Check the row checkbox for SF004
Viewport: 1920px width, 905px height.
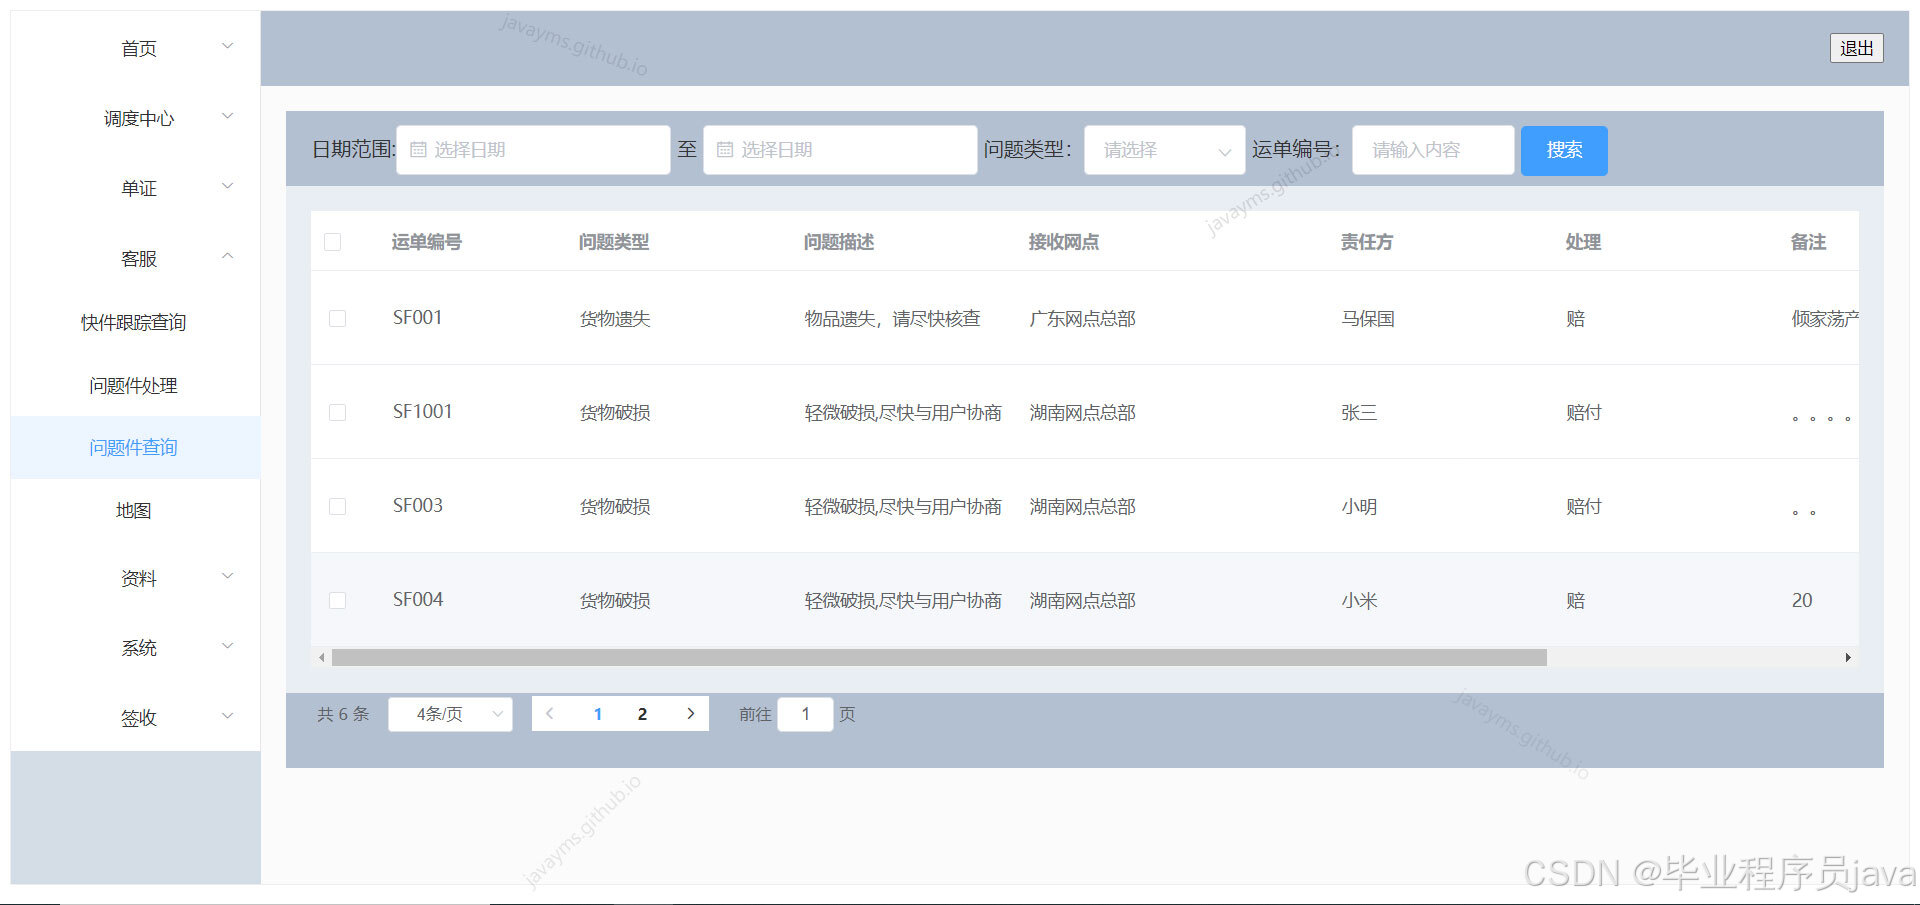tap(338, 600)
